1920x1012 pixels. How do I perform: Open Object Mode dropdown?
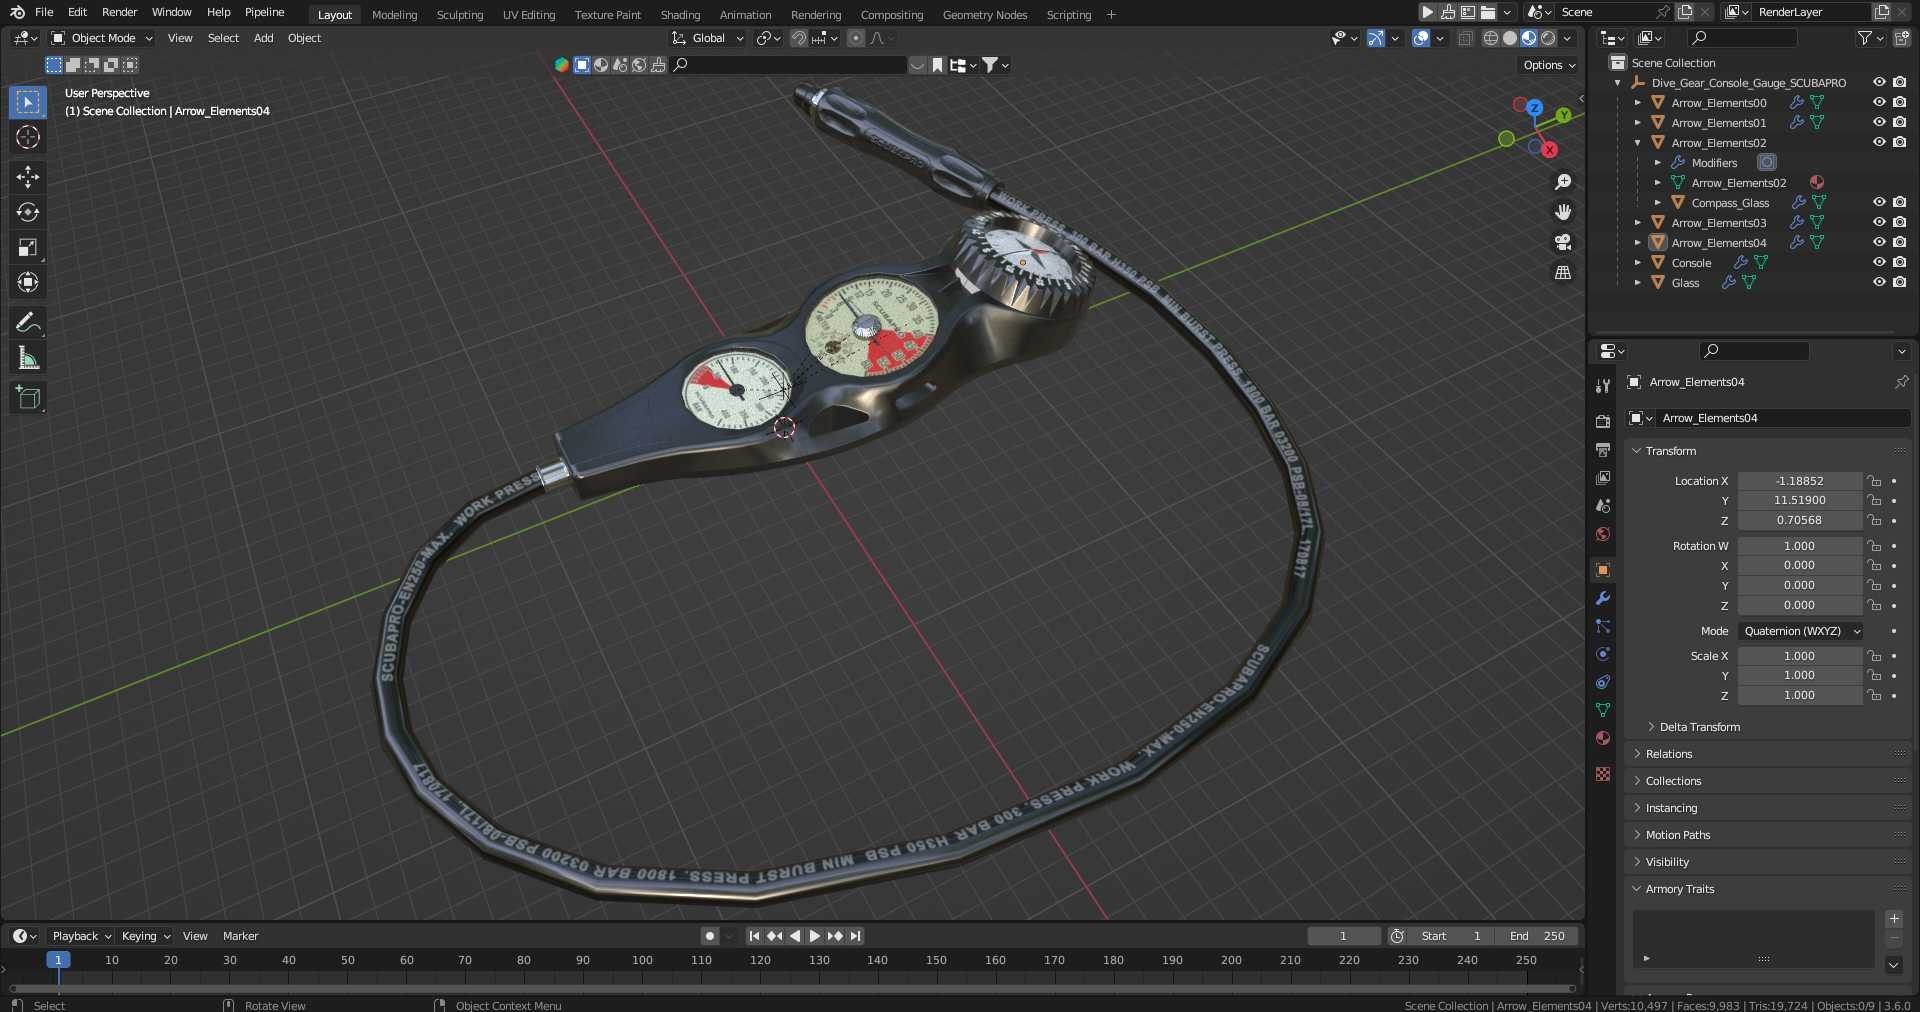102,38
